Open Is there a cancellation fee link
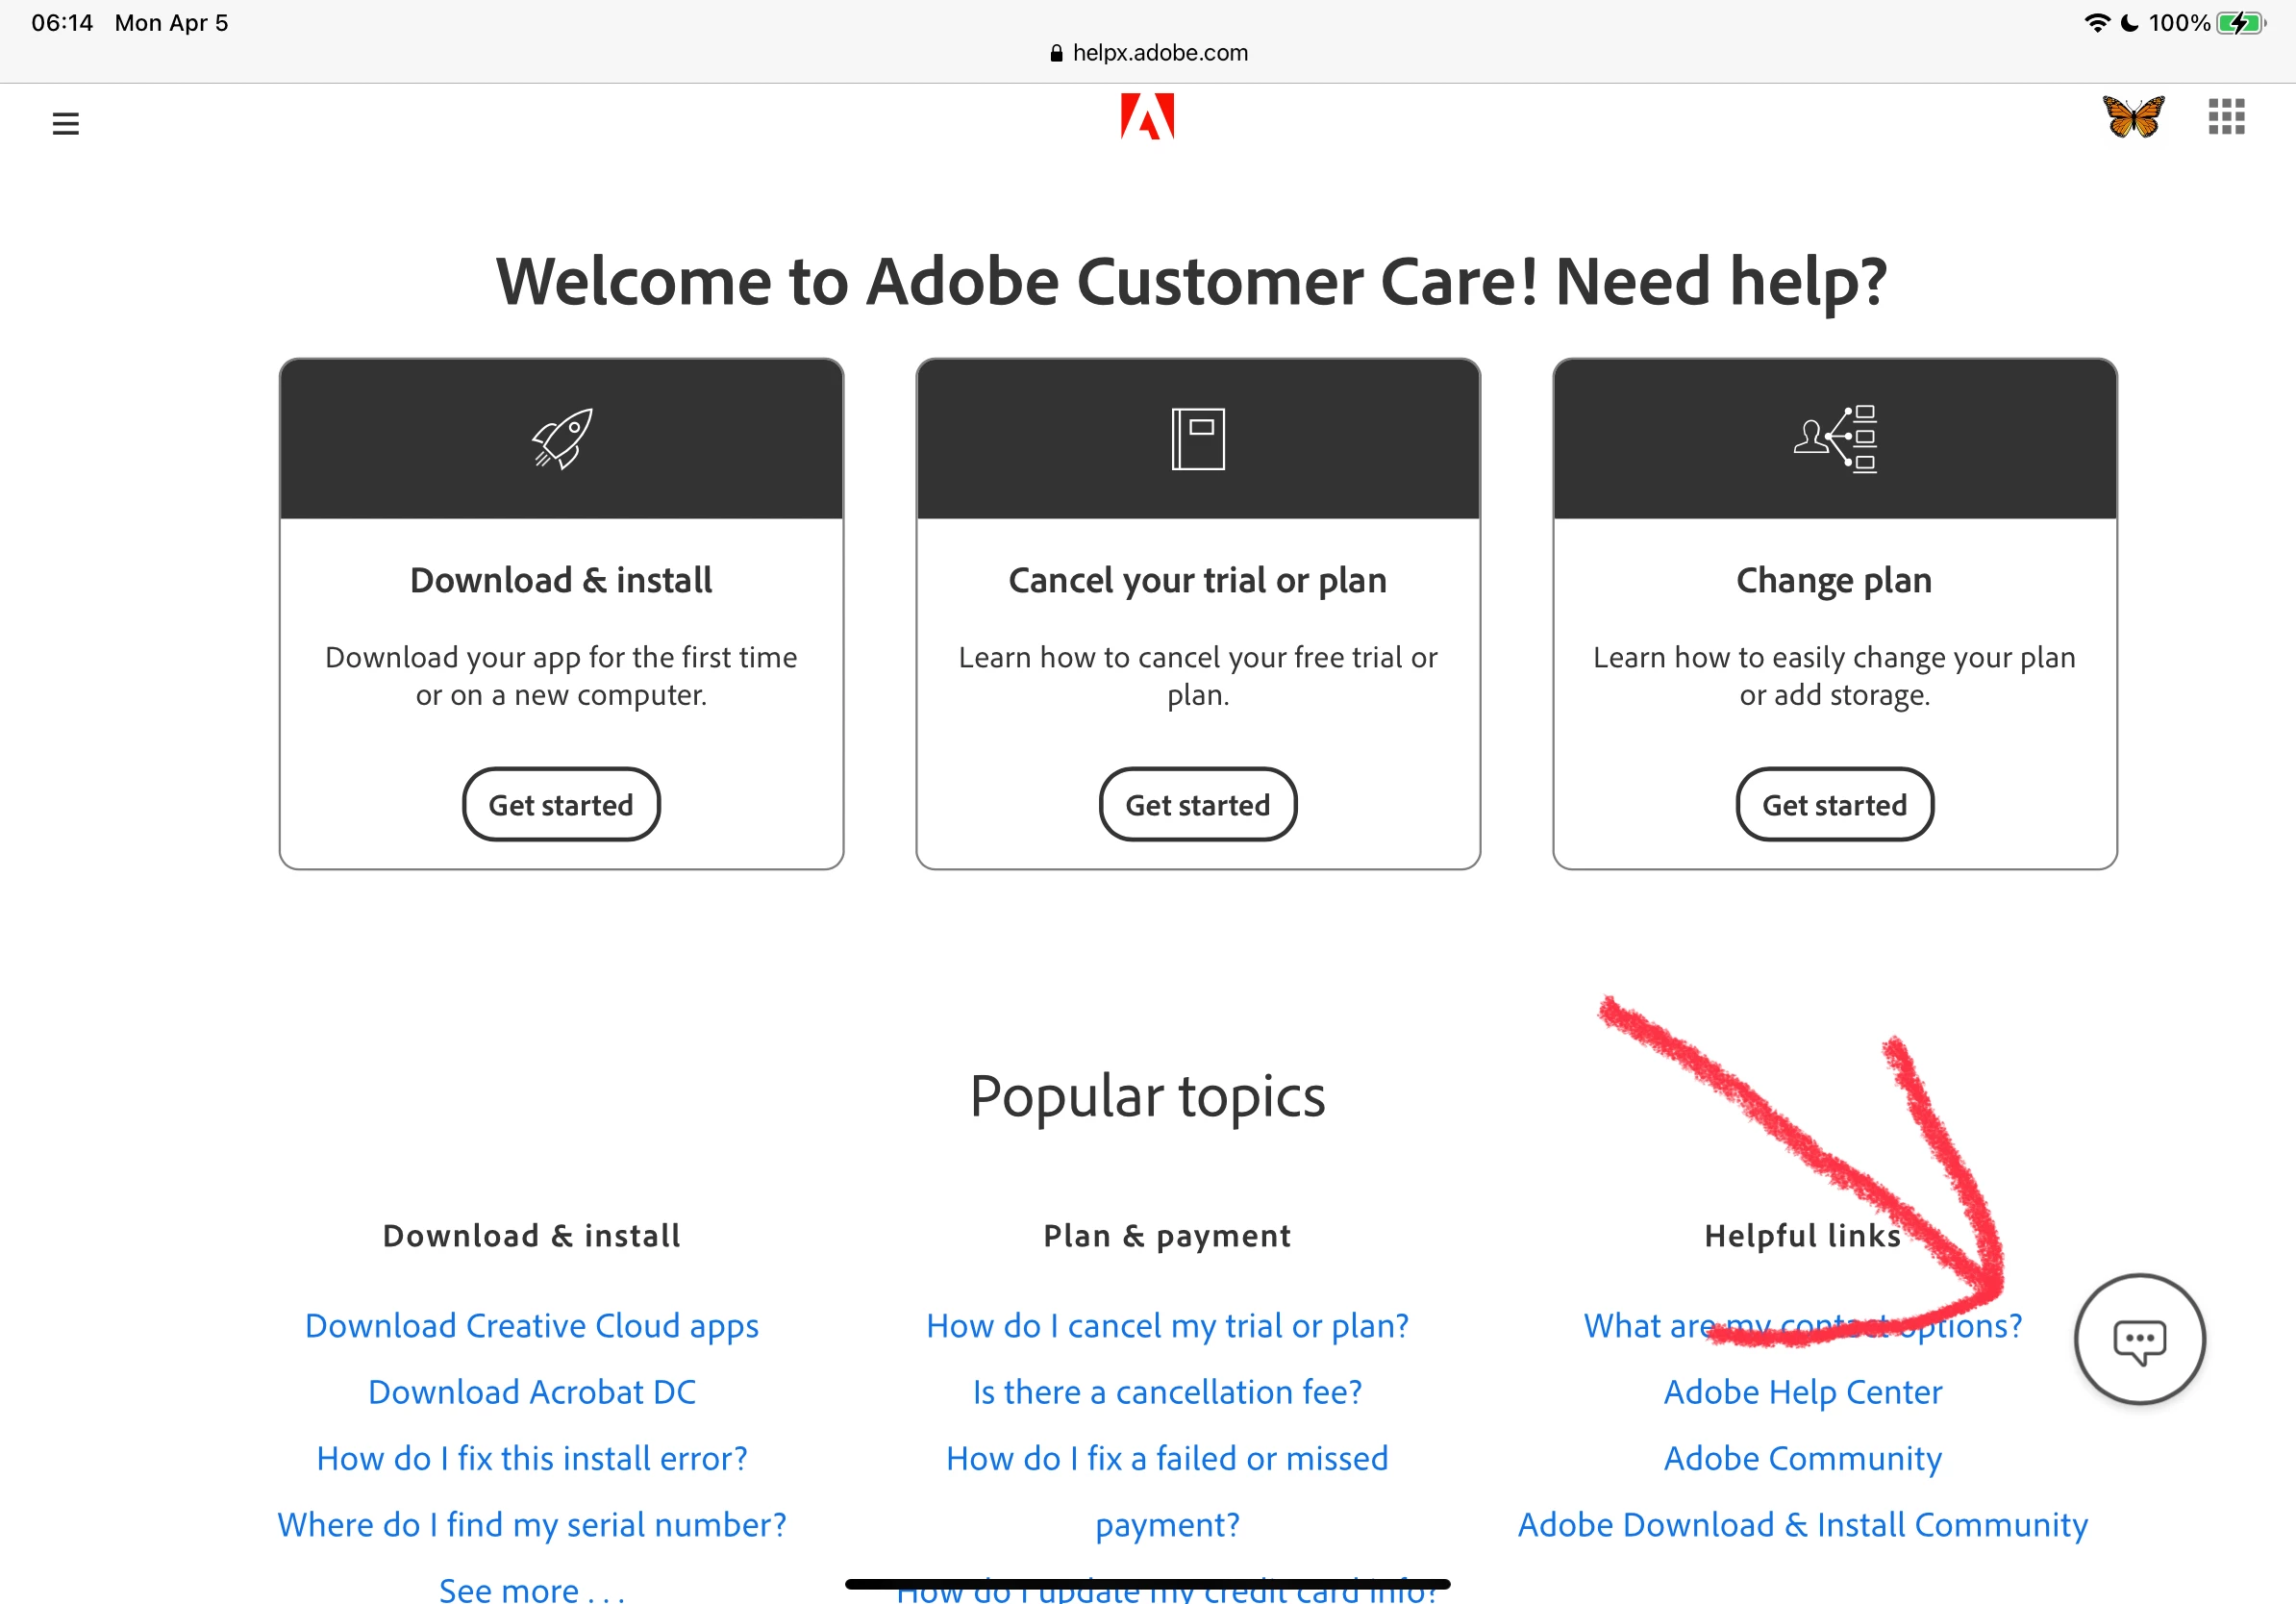Image resolution: width=2296 pixels, height=1604 pixels. 1166,1391
